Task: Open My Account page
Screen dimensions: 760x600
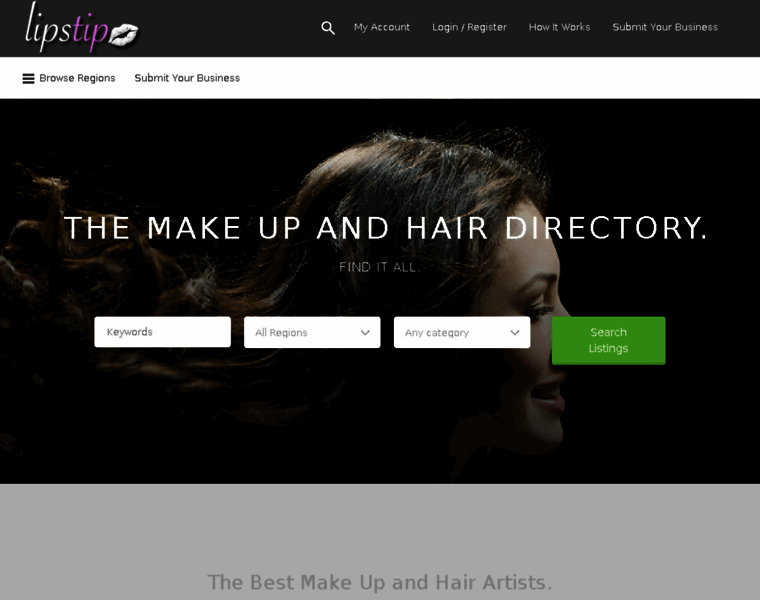Action: point(382,27)
